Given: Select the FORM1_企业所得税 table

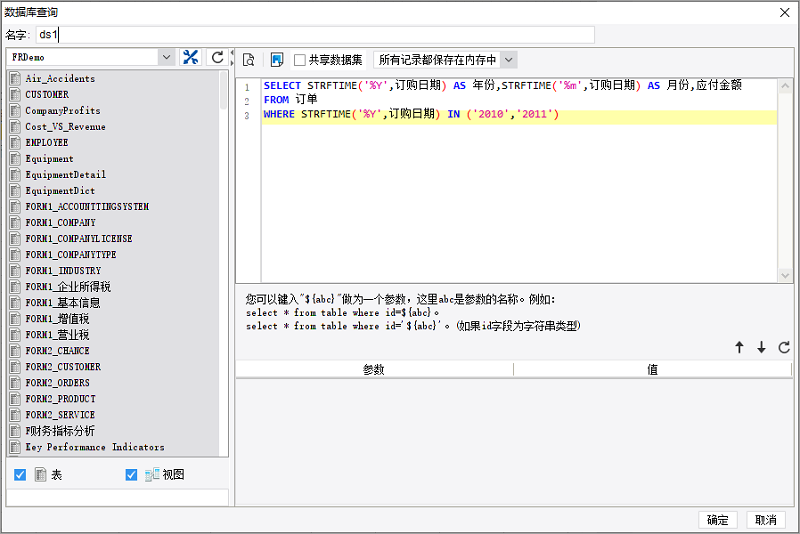Looking at the screenshot, I should pos(68,287).
